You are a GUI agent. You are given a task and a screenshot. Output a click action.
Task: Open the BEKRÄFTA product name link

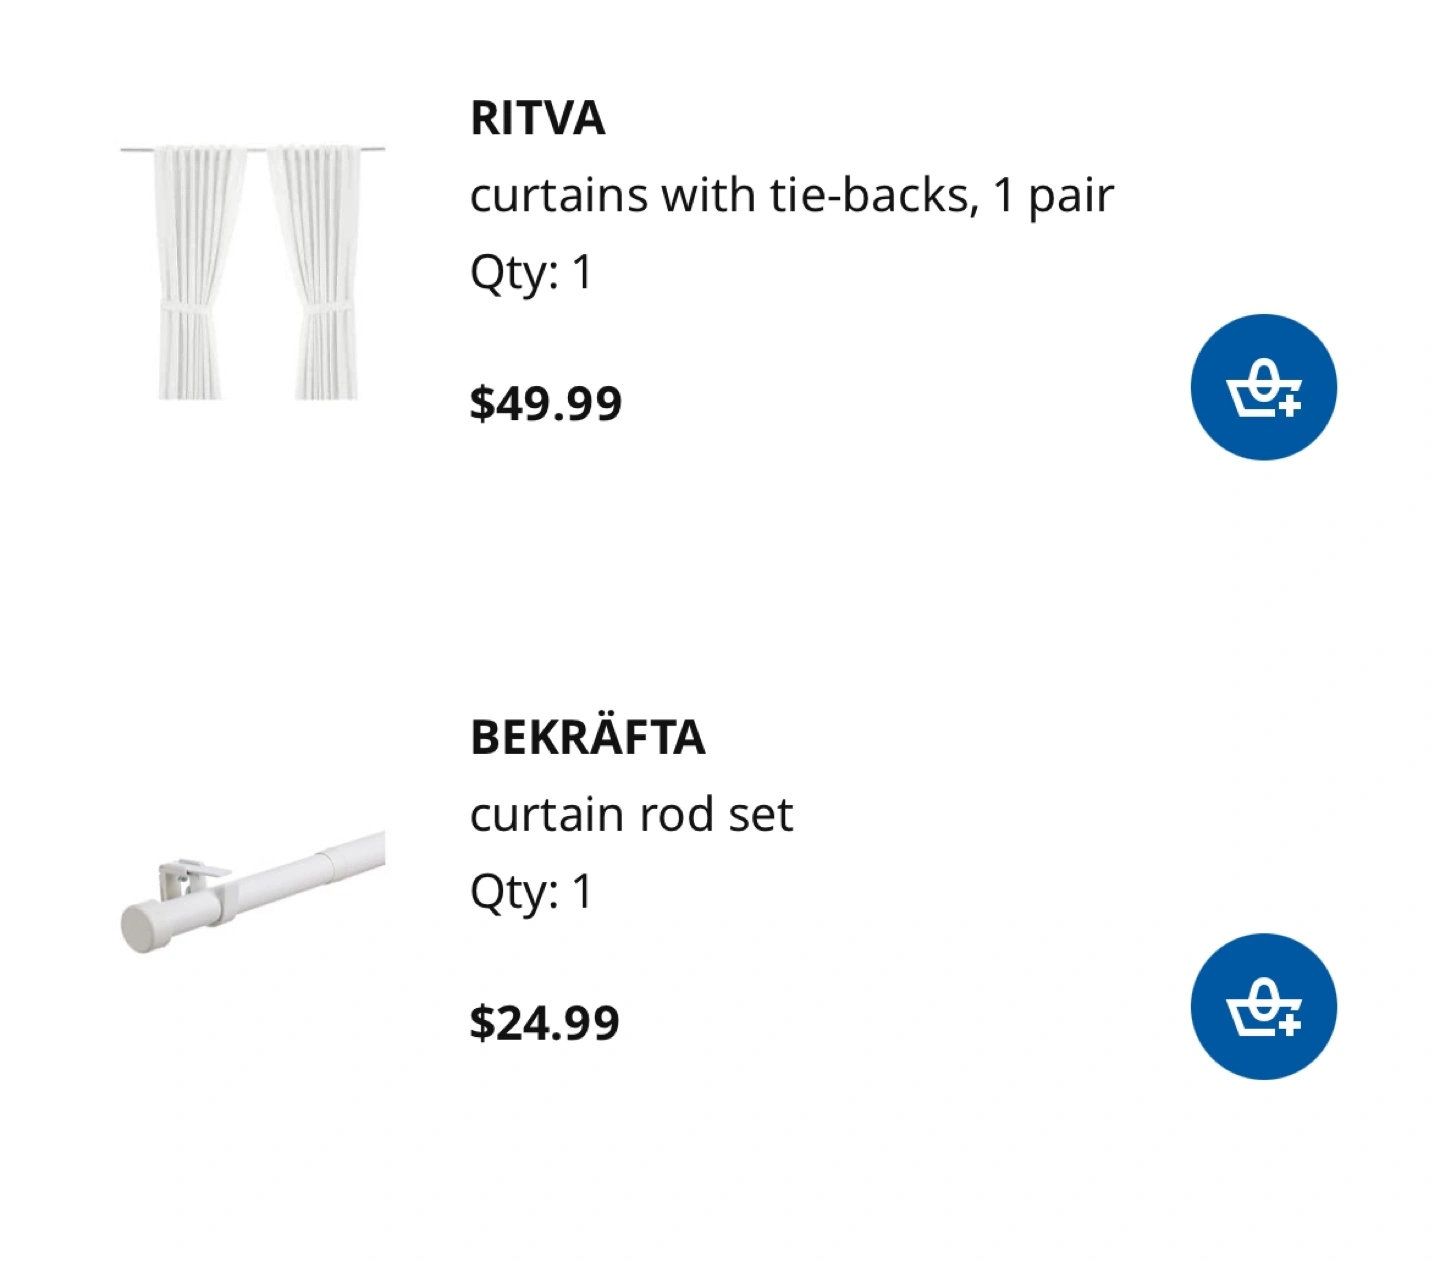[588, 737]
